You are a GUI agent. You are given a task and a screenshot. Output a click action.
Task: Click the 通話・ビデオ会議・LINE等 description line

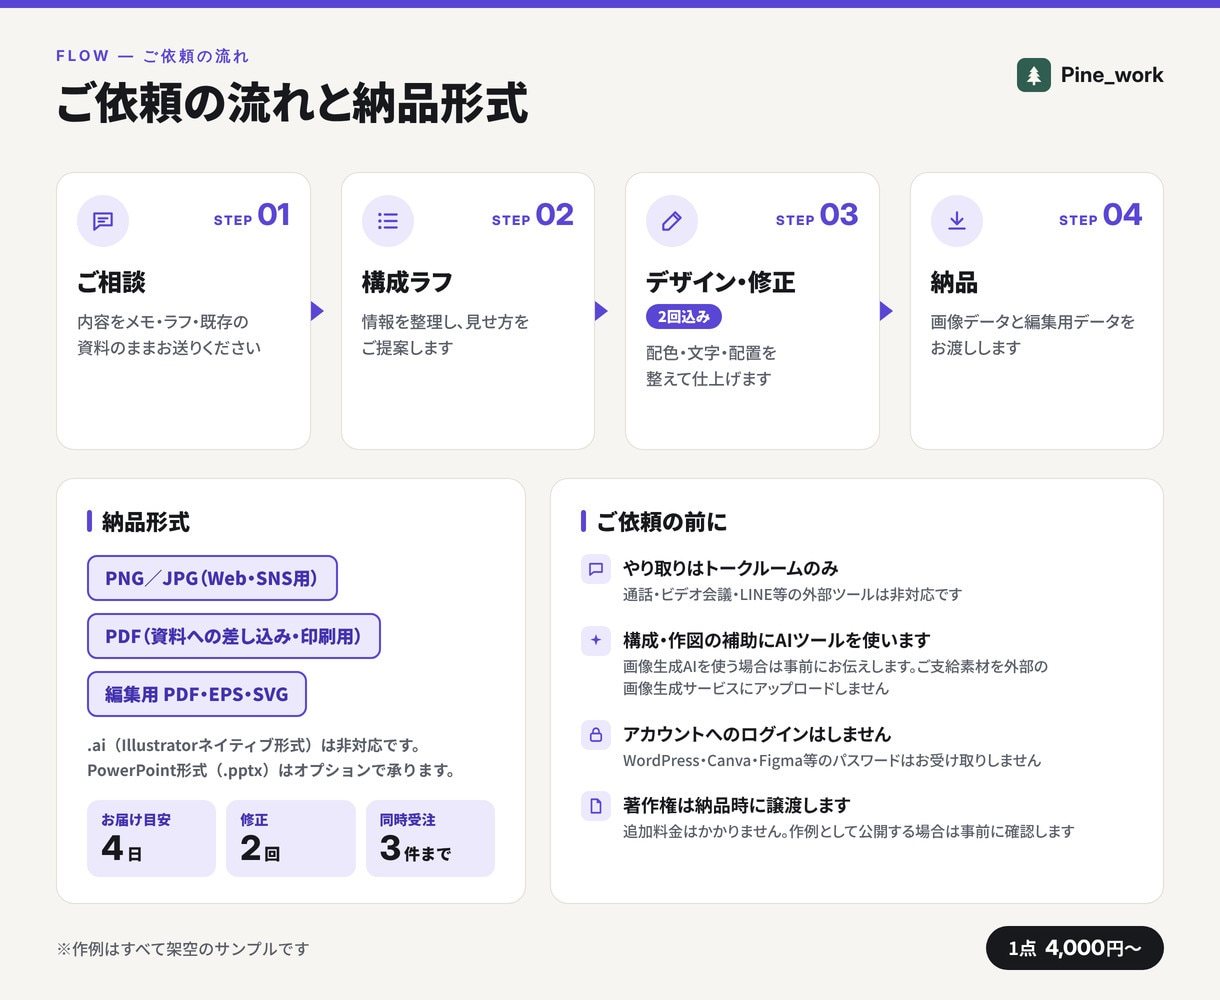(x=793, y=594)
